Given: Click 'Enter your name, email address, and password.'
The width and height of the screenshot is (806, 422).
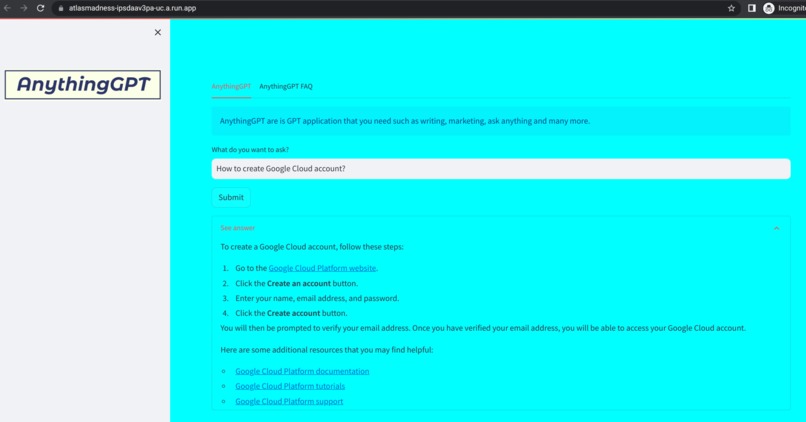Looking at the screenshot, I should tap(317, 298).
